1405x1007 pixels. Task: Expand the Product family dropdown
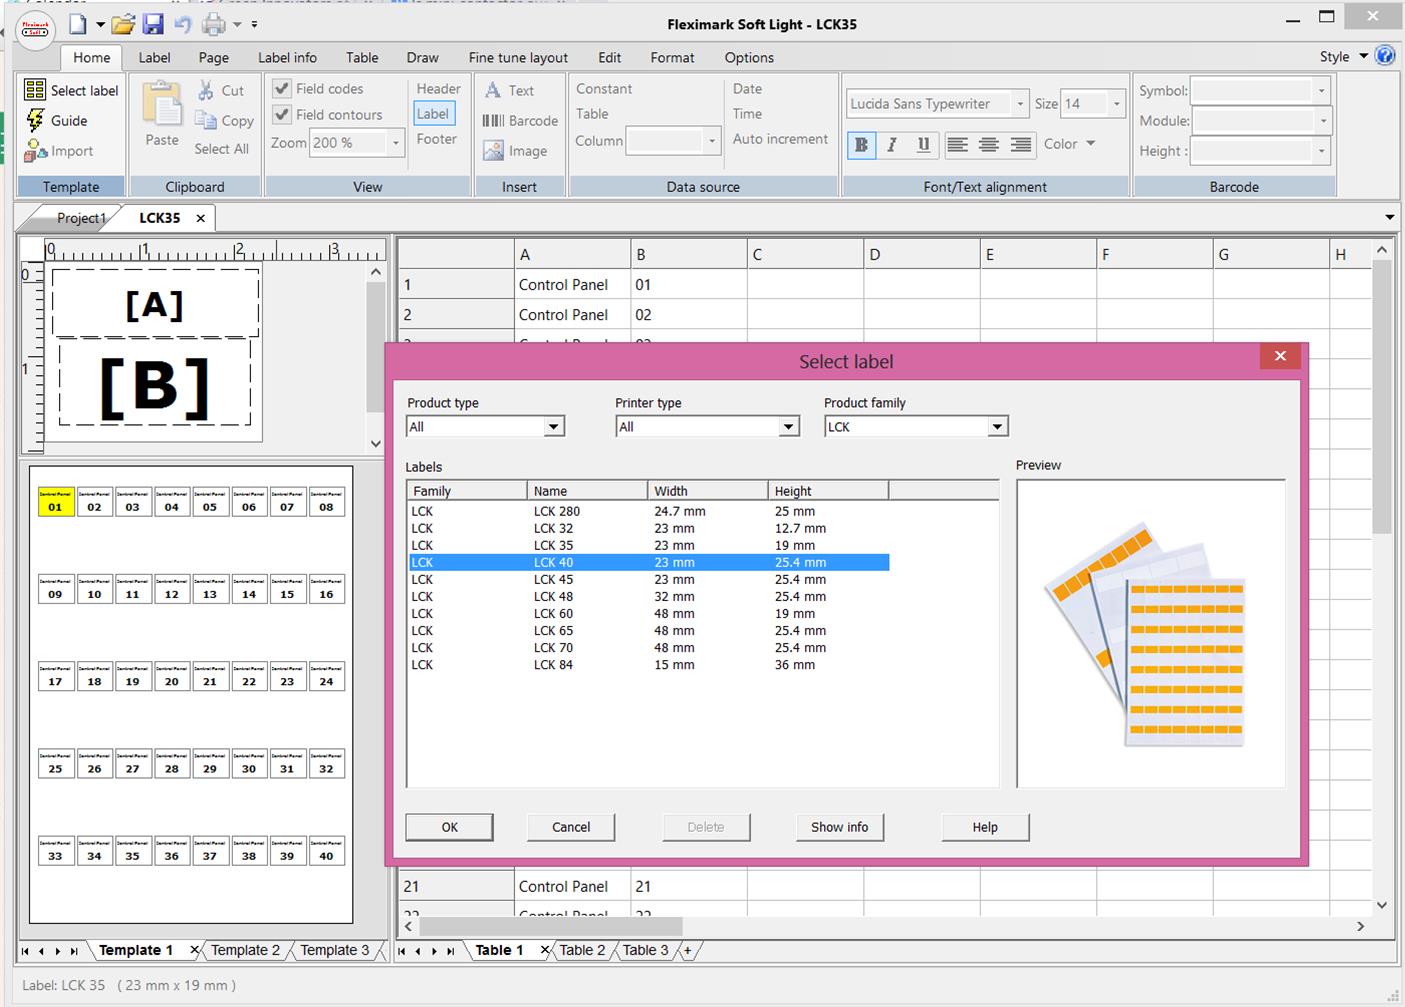tap(996, 427)
